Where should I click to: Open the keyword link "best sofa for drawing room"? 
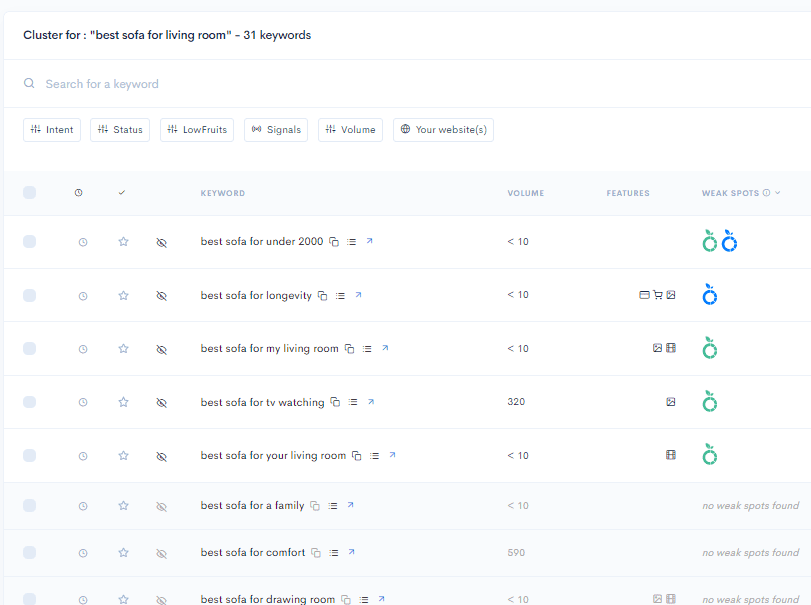coord(266,599)
